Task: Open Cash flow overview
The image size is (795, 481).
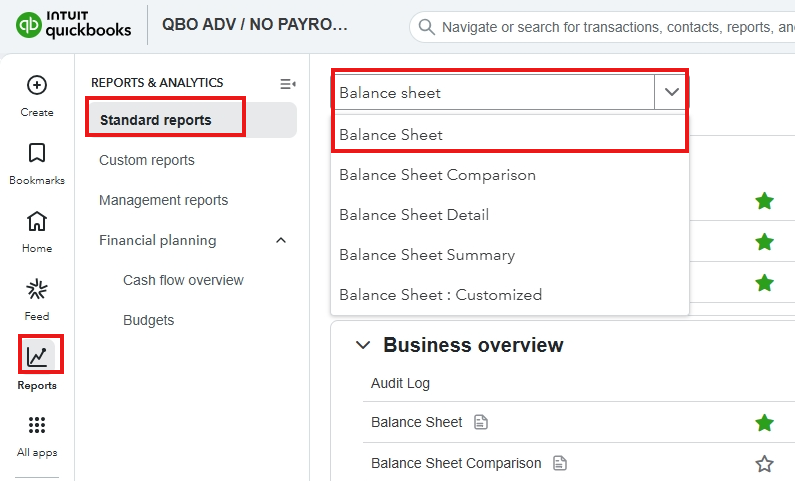Action: [183, 280]
